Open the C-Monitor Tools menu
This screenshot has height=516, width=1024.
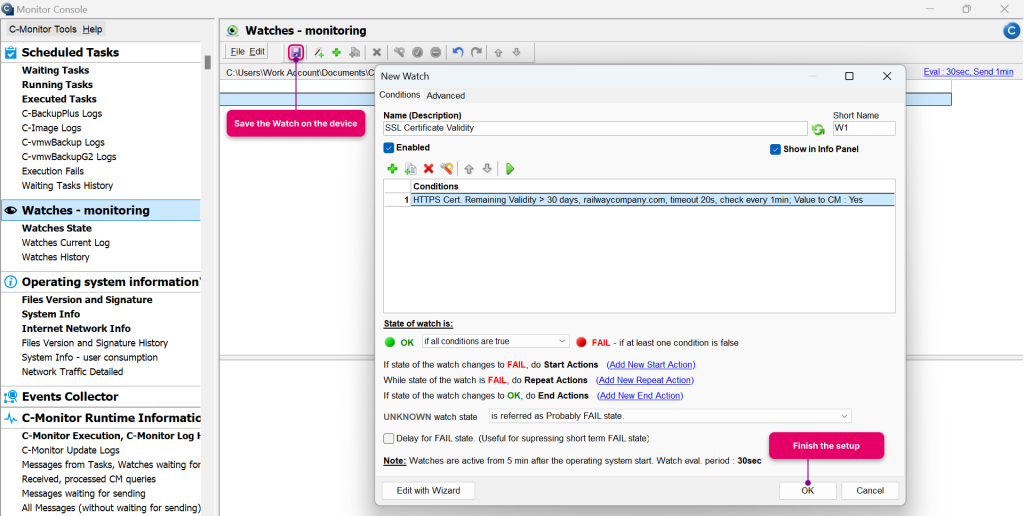point(43,29)
